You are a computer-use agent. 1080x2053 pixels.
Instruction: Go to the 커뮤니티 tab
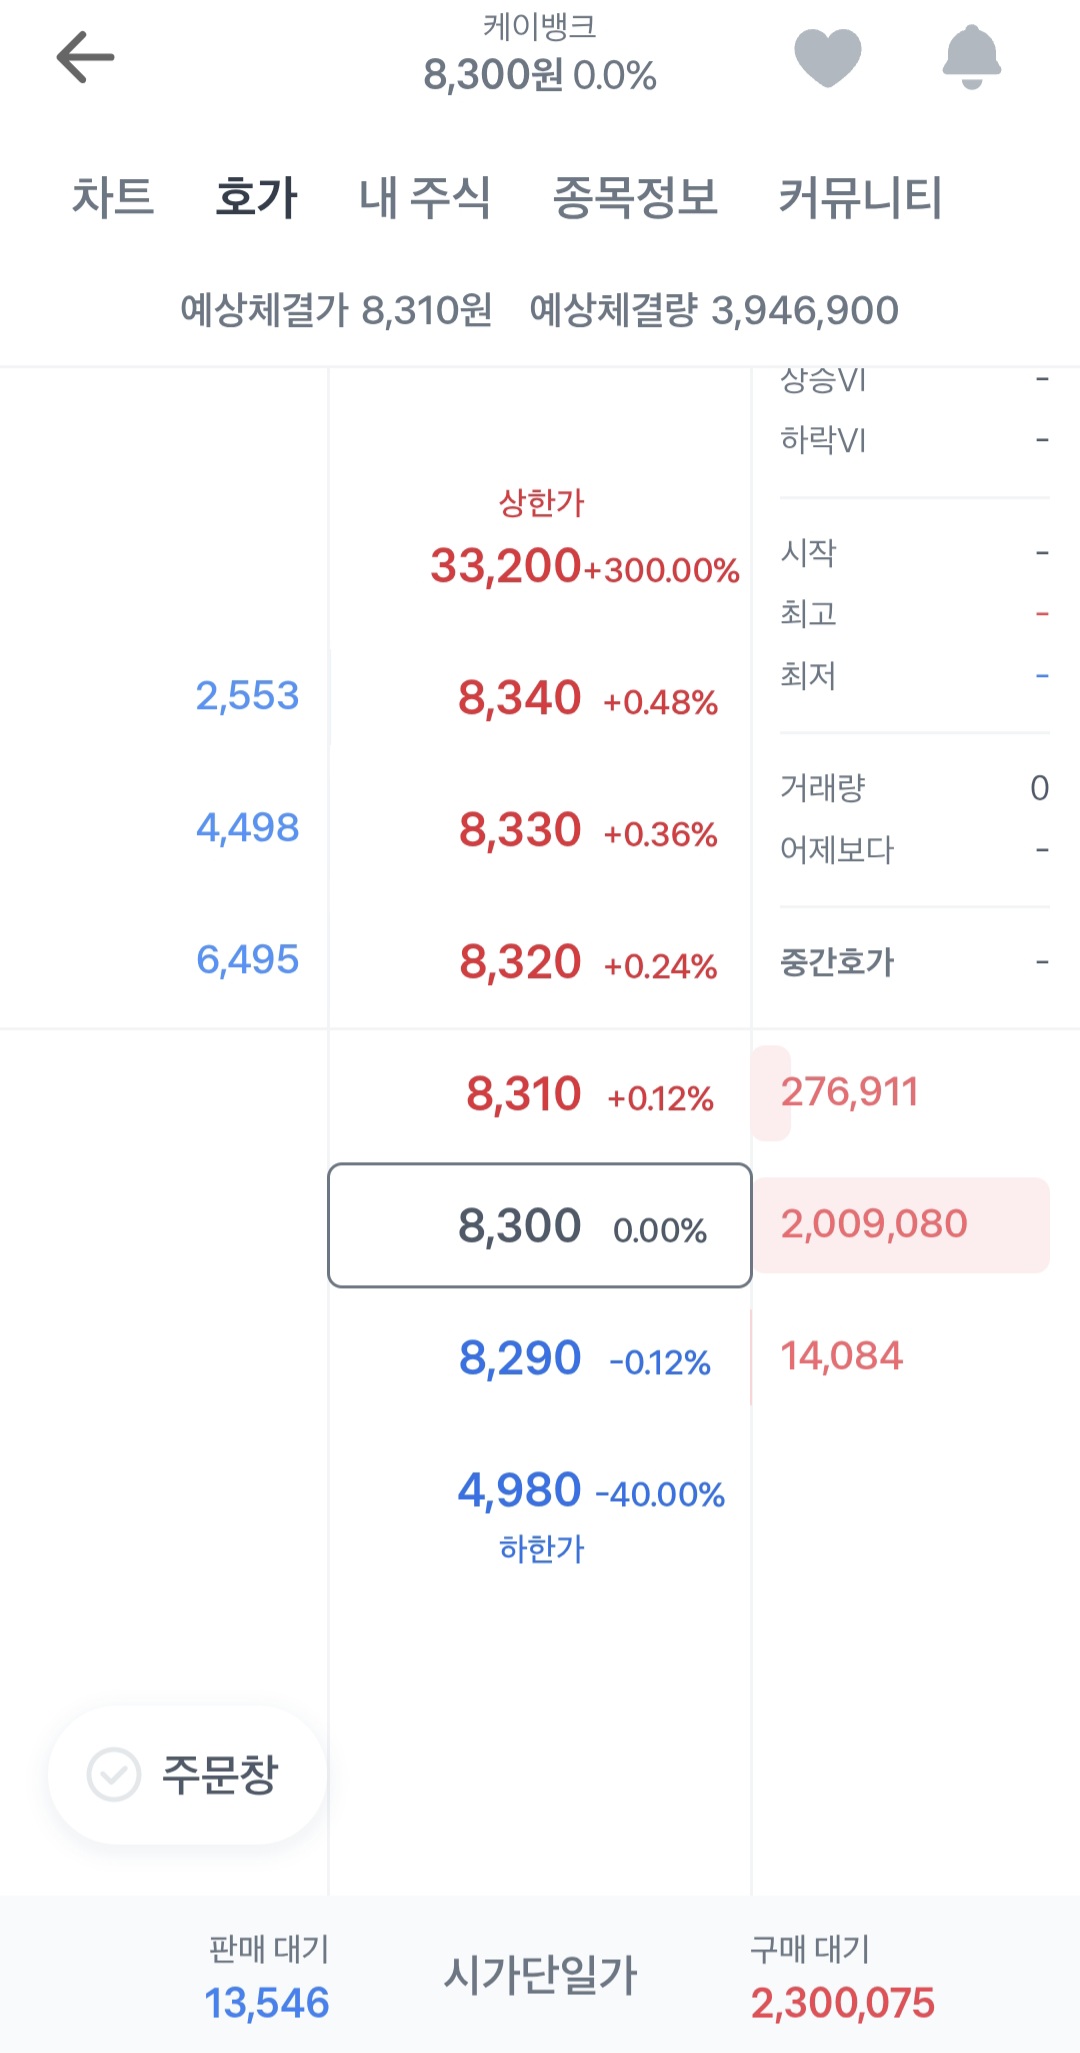point(860,197)
